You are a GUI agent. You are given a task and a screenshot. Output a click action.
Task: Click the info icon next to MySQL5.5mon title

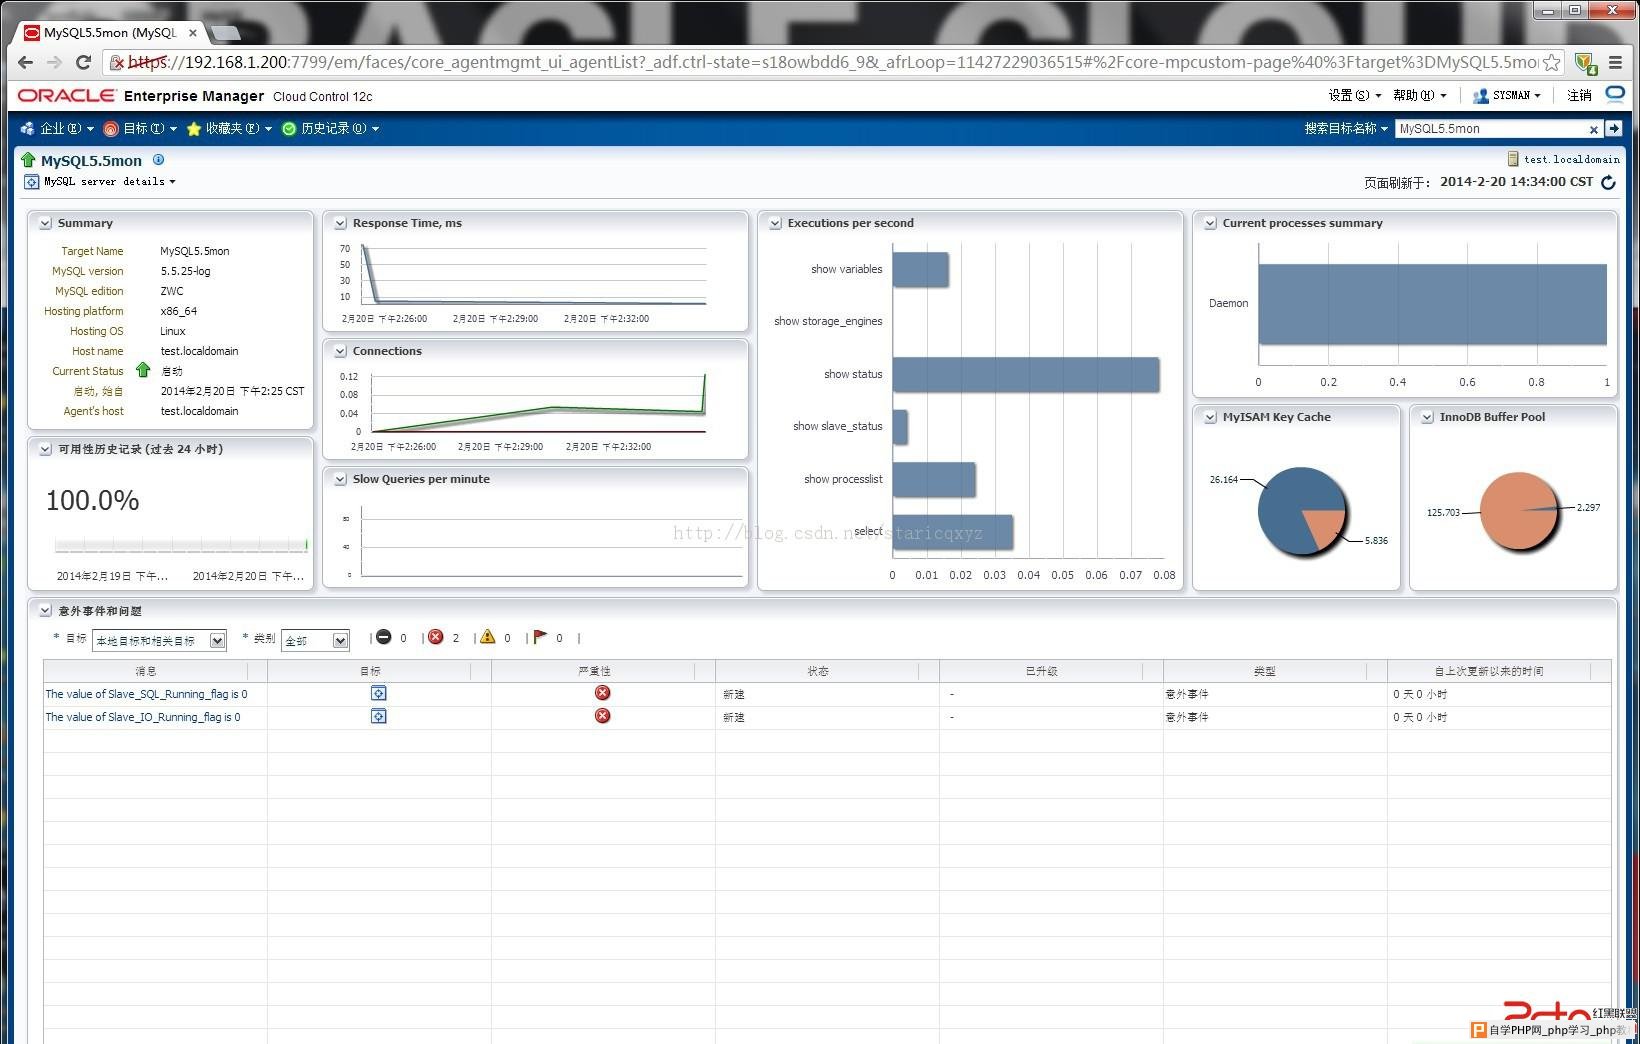click(158, 160)
